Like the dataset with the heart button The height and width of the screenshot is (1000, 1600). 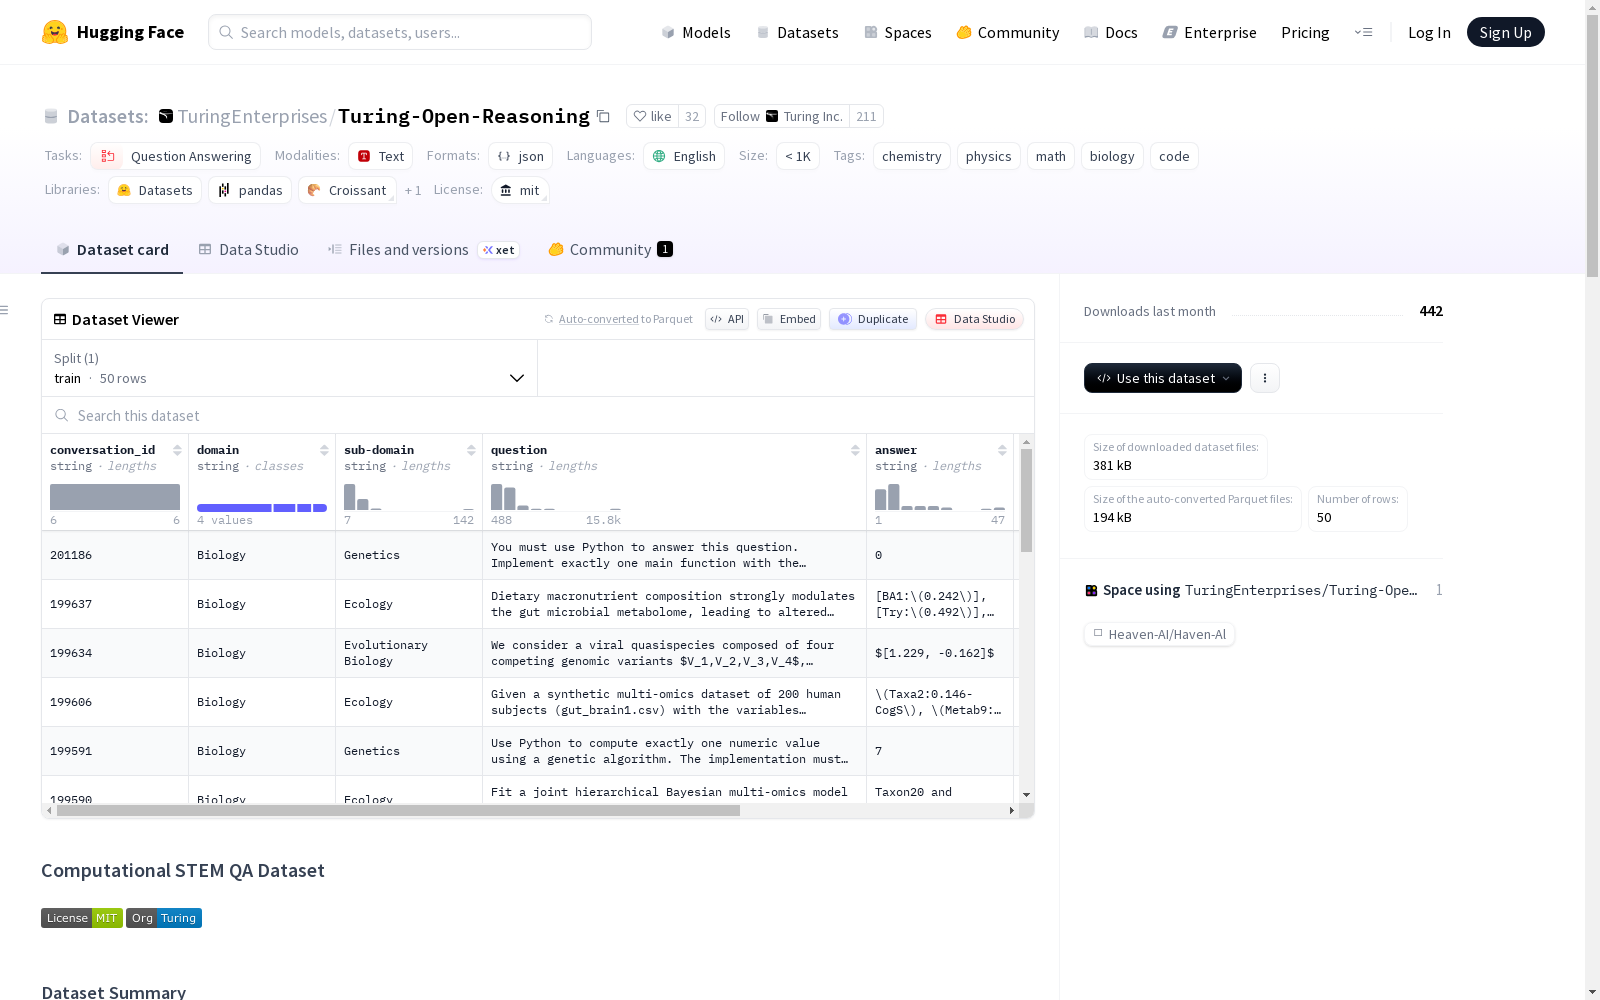[652, 116]
